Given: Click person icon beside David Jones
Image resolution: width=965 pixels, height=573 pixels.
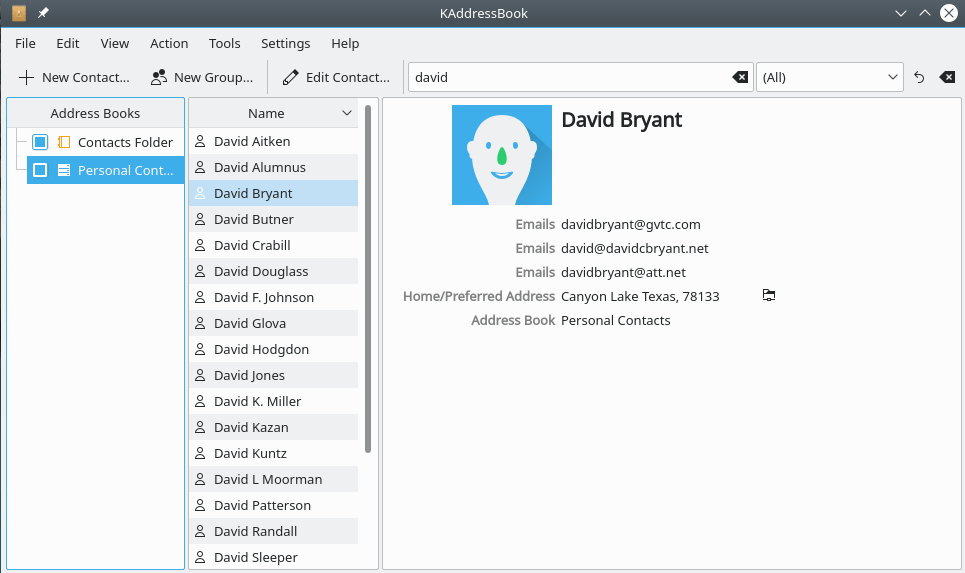Looking at the screenshot, I should click(200, 375).
